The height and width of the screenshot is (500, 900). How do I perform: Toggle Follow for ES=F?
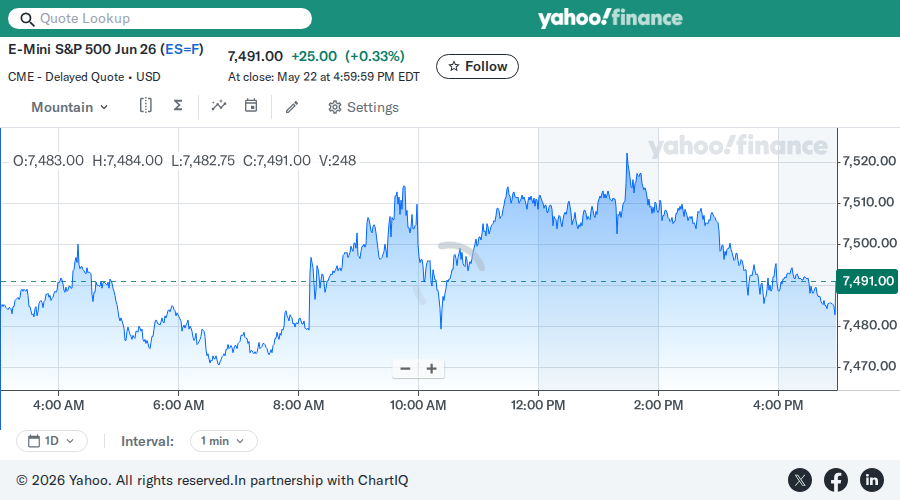pyautogui.click(x=477, y=67)
